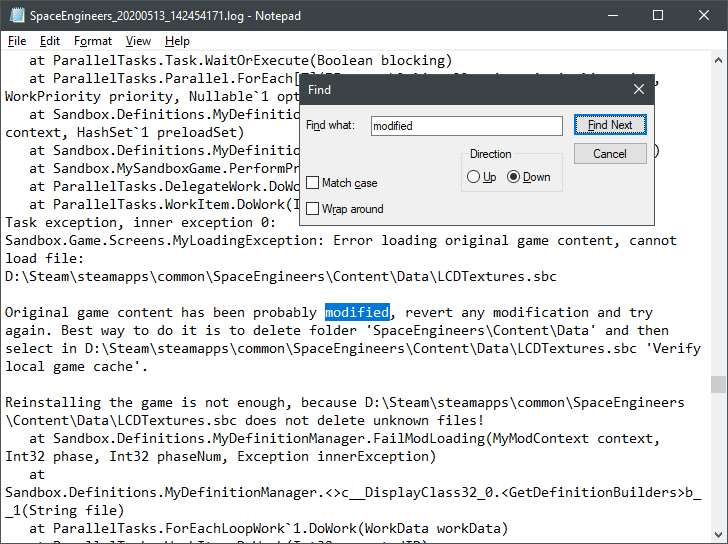This screenshot has width=728, height=544.
Task: Enable the Wrap around checkbox
Action: point(314,209)
